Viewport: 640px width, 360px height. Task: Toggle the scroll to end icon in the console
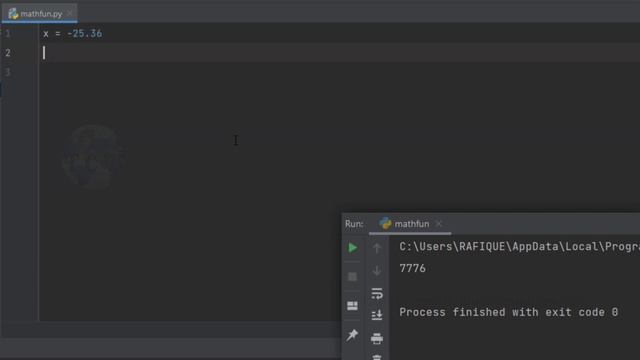377,315
